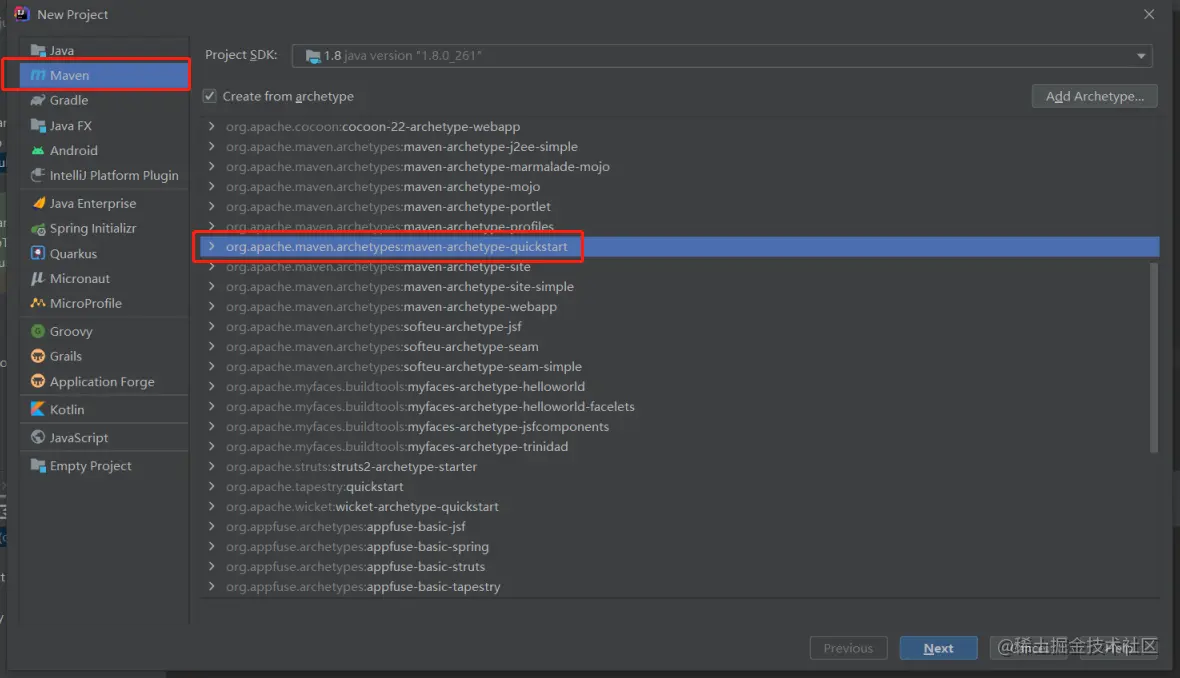Click the Android robot icon
This screenshot has width=1180, height=678.
[38, 150]
